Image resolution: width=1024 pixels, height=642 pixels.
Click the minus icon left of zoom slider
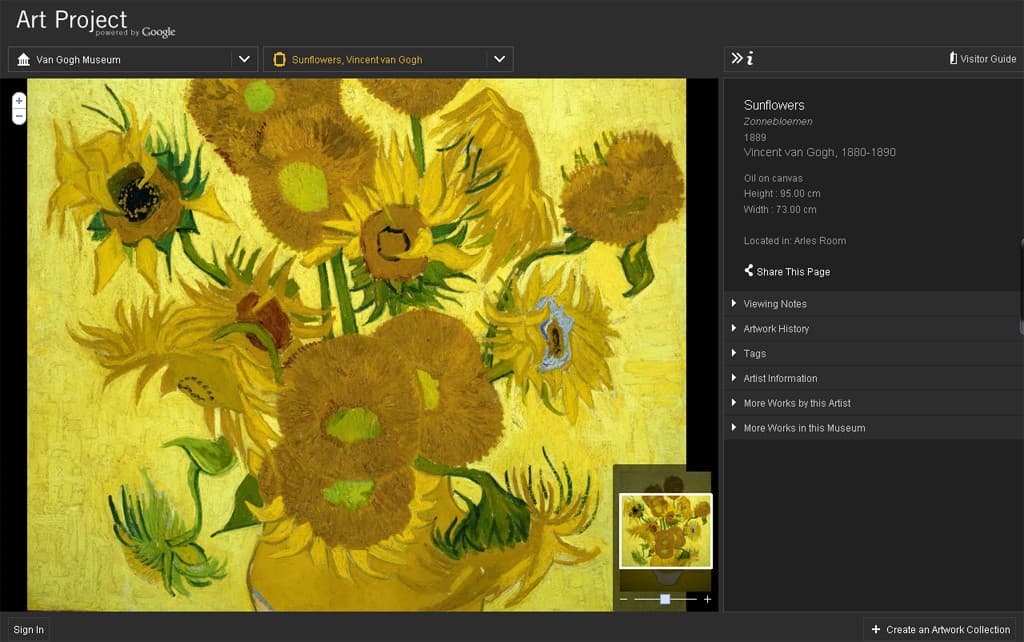pyautogui.click(x=624, y=599)
